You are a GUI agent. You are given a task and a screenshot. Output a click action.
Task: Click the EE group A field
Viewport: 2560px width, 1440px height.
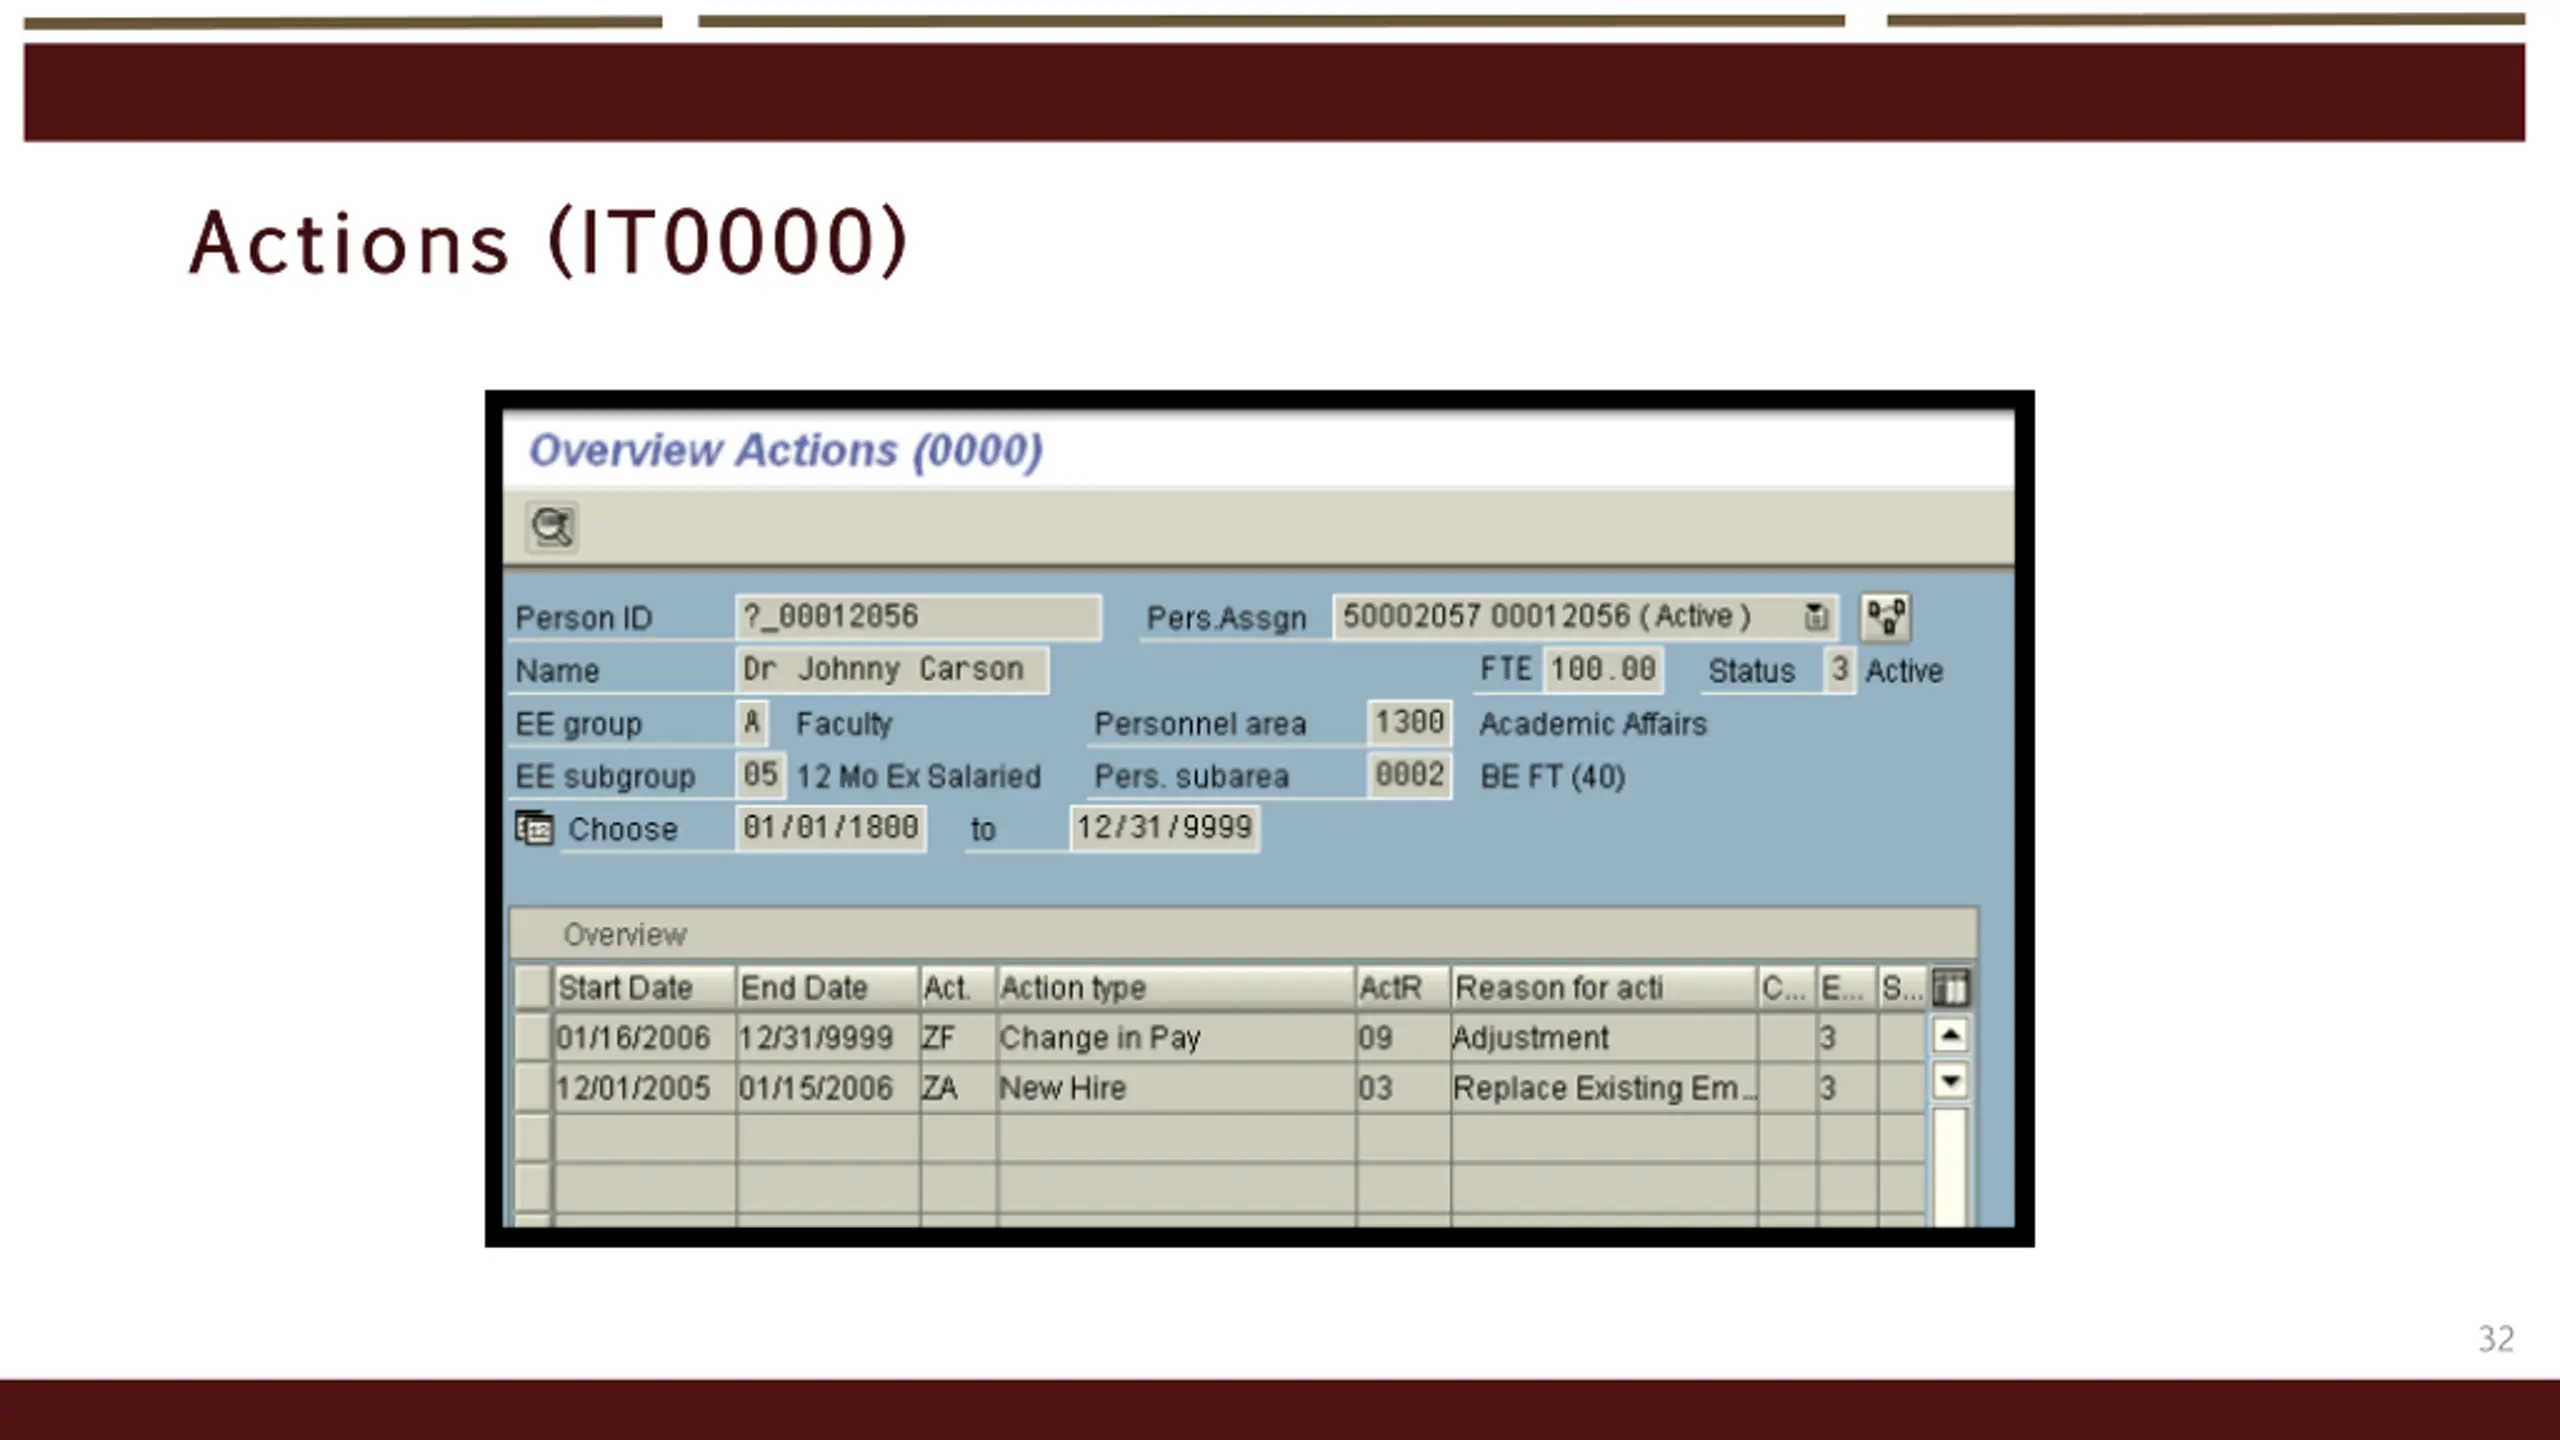tap(752, 722)
